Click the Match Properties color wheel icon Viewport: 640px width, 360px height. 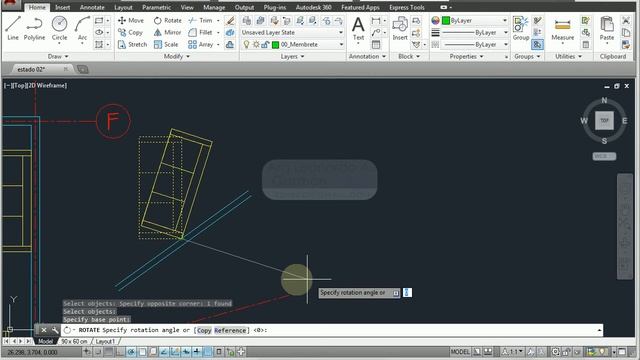tap(436, 20)
